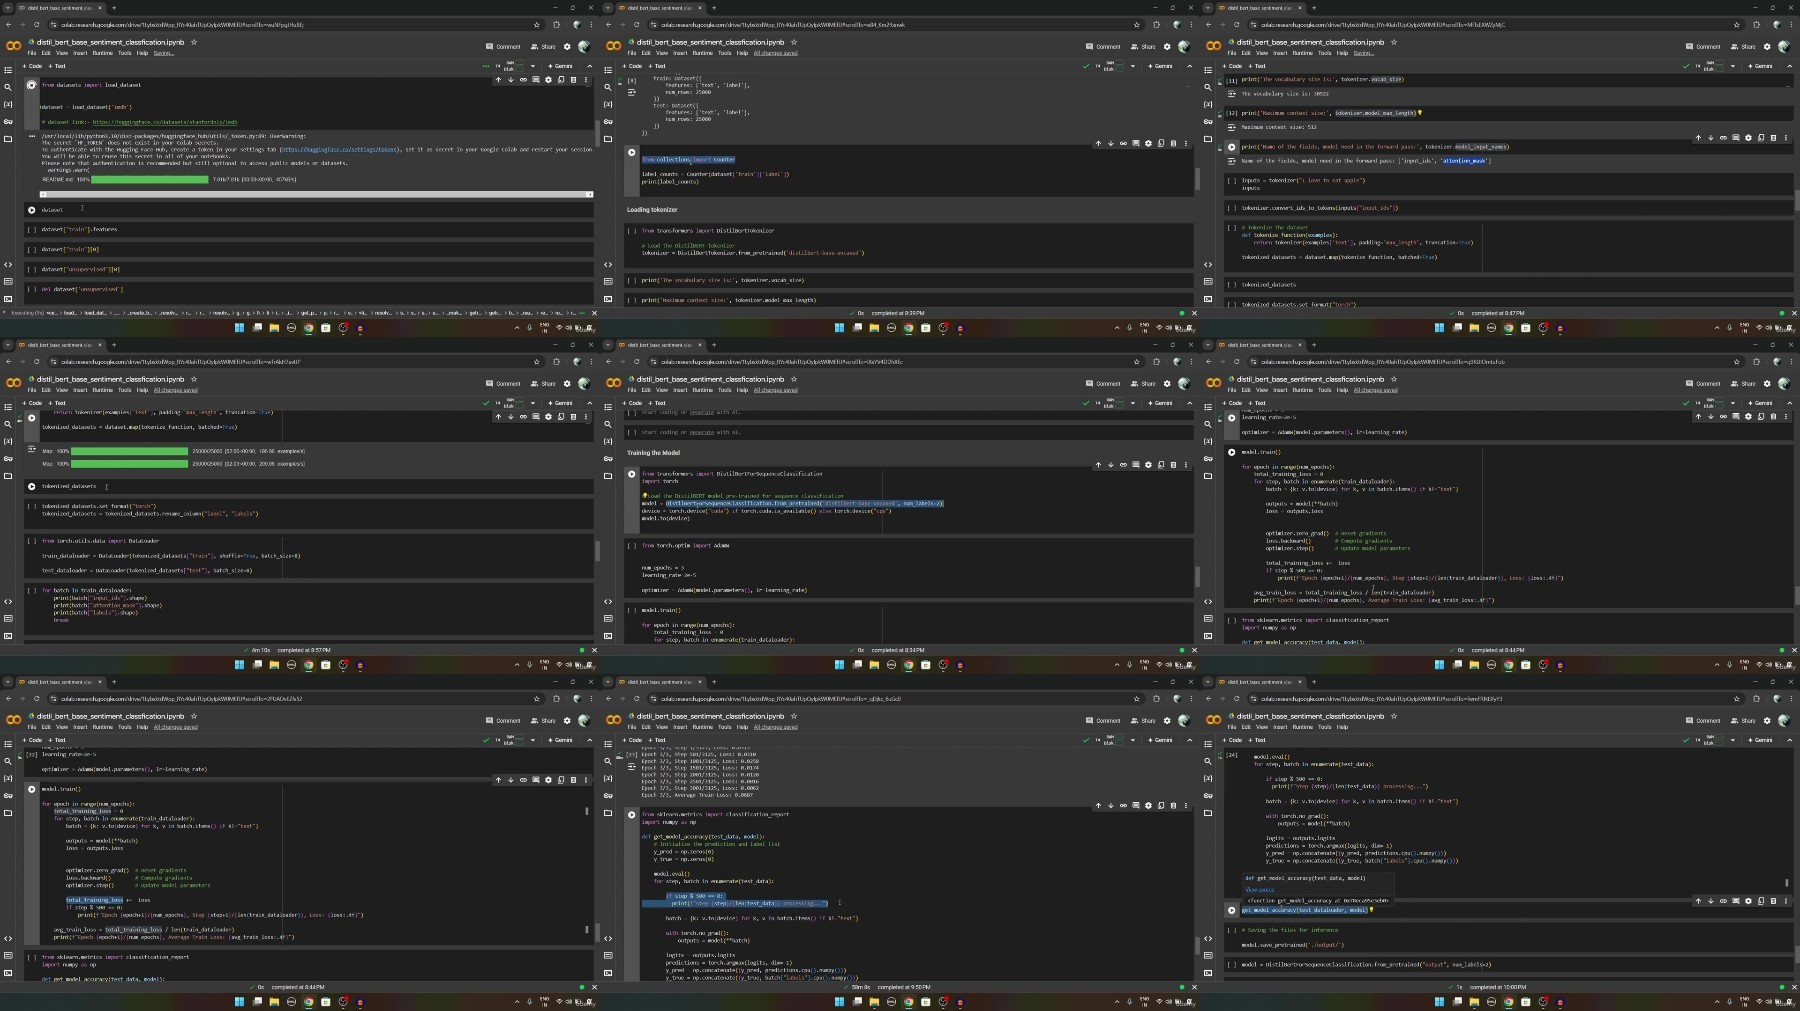
Task: Stop the running load_dataset cell in top-left window
Action: pyautogui.click(x=32, y=85)
